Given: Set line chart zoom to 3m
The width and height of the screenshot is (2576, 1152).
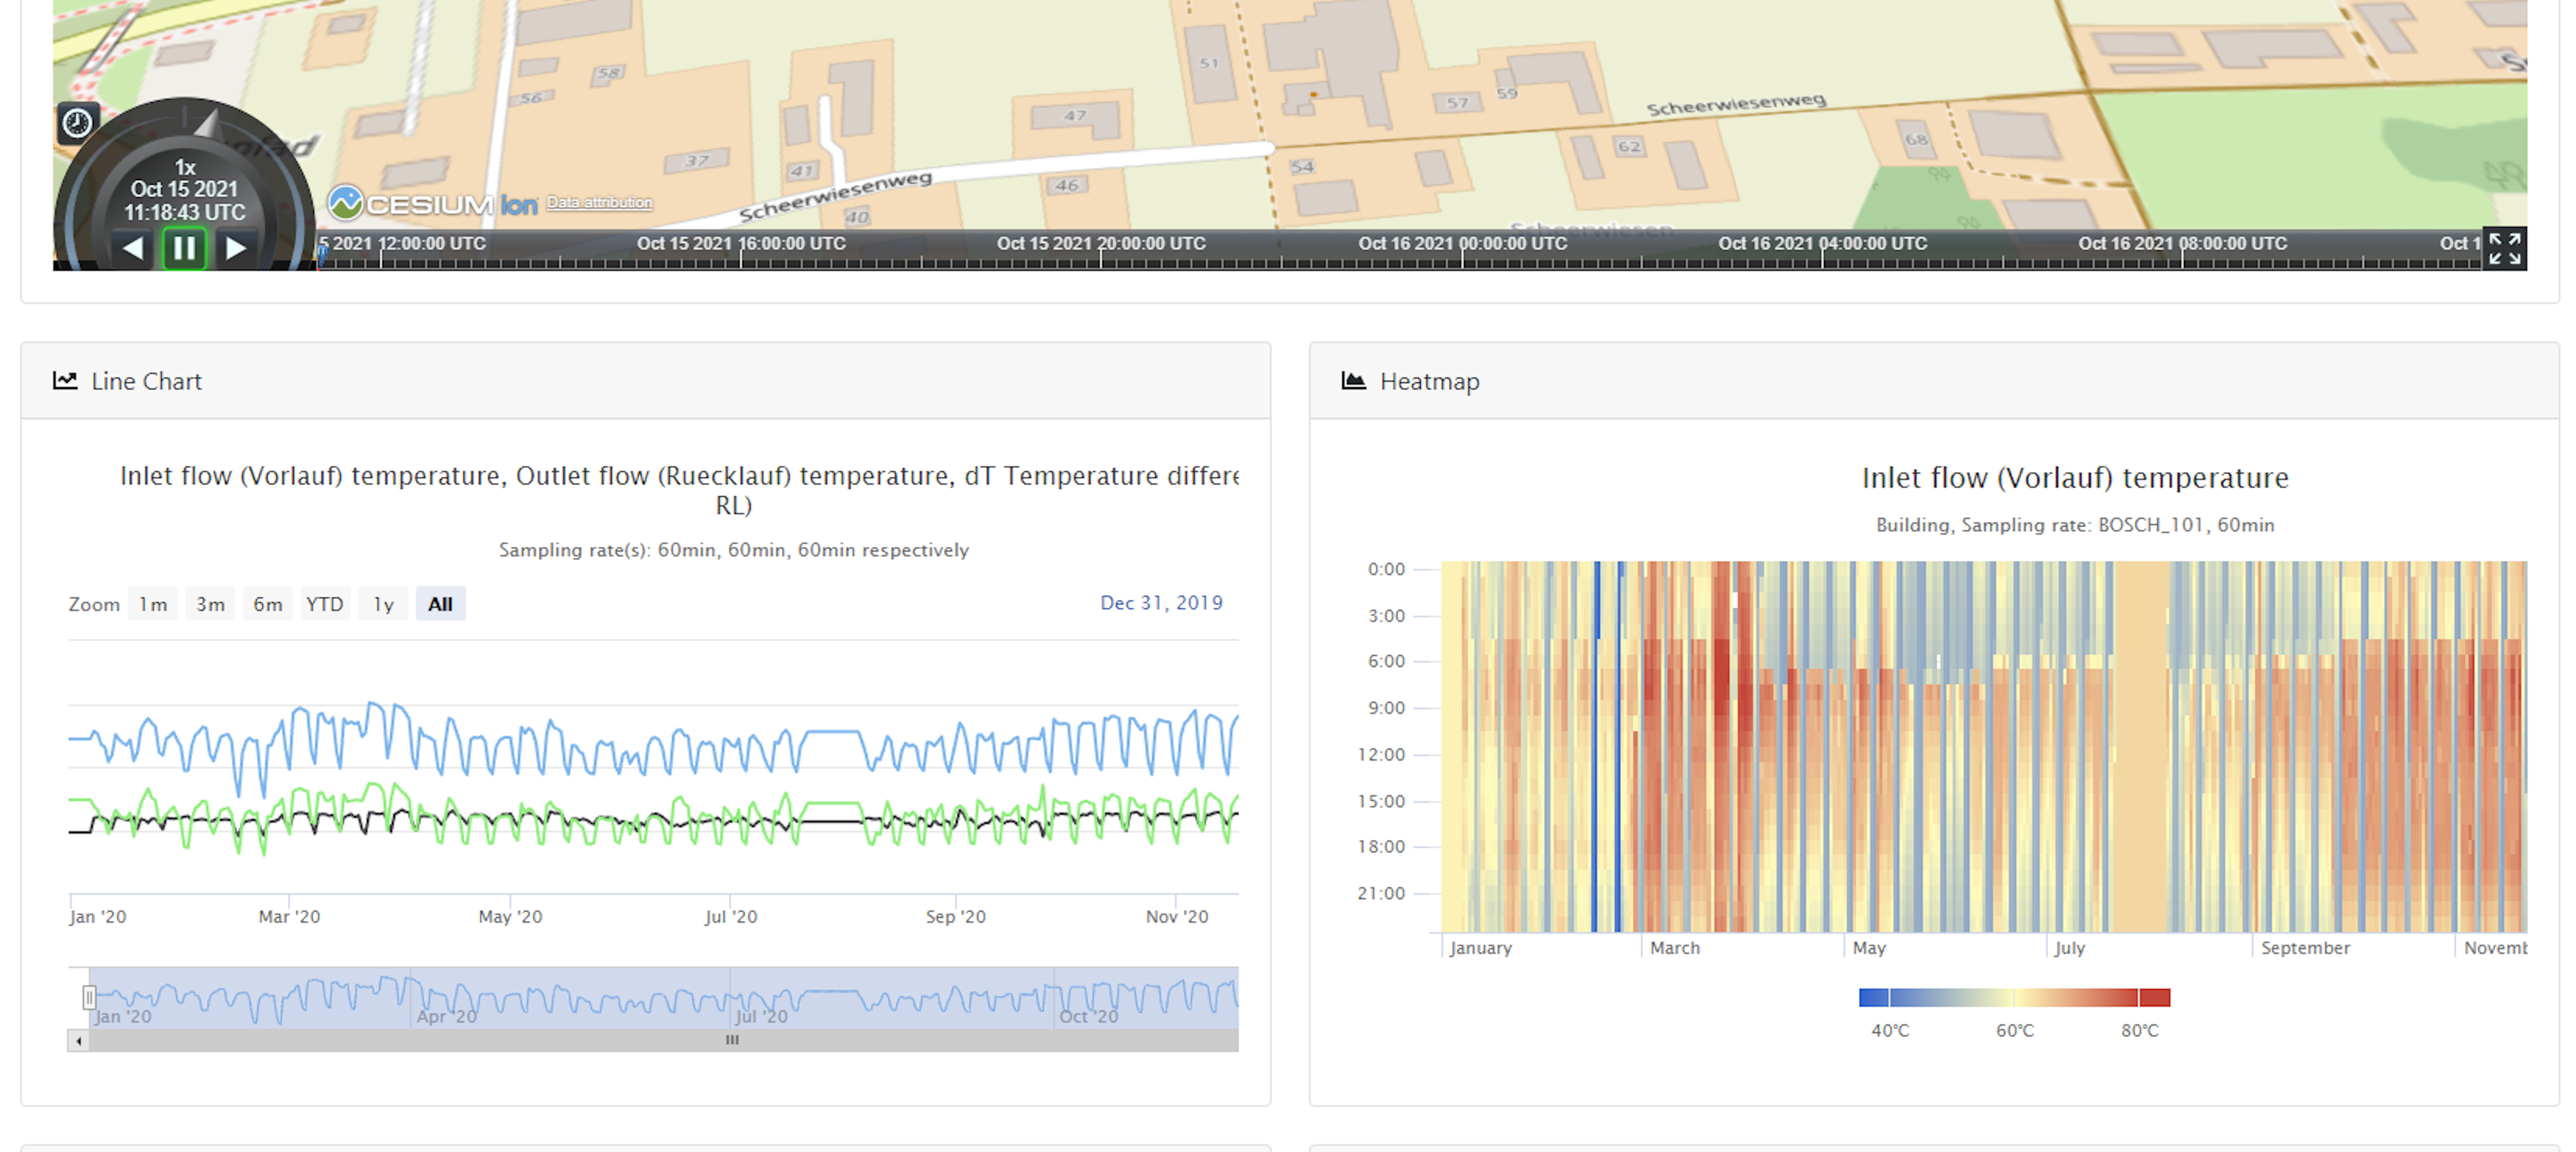Looking at the screenshot, I should tap(210, 604).
